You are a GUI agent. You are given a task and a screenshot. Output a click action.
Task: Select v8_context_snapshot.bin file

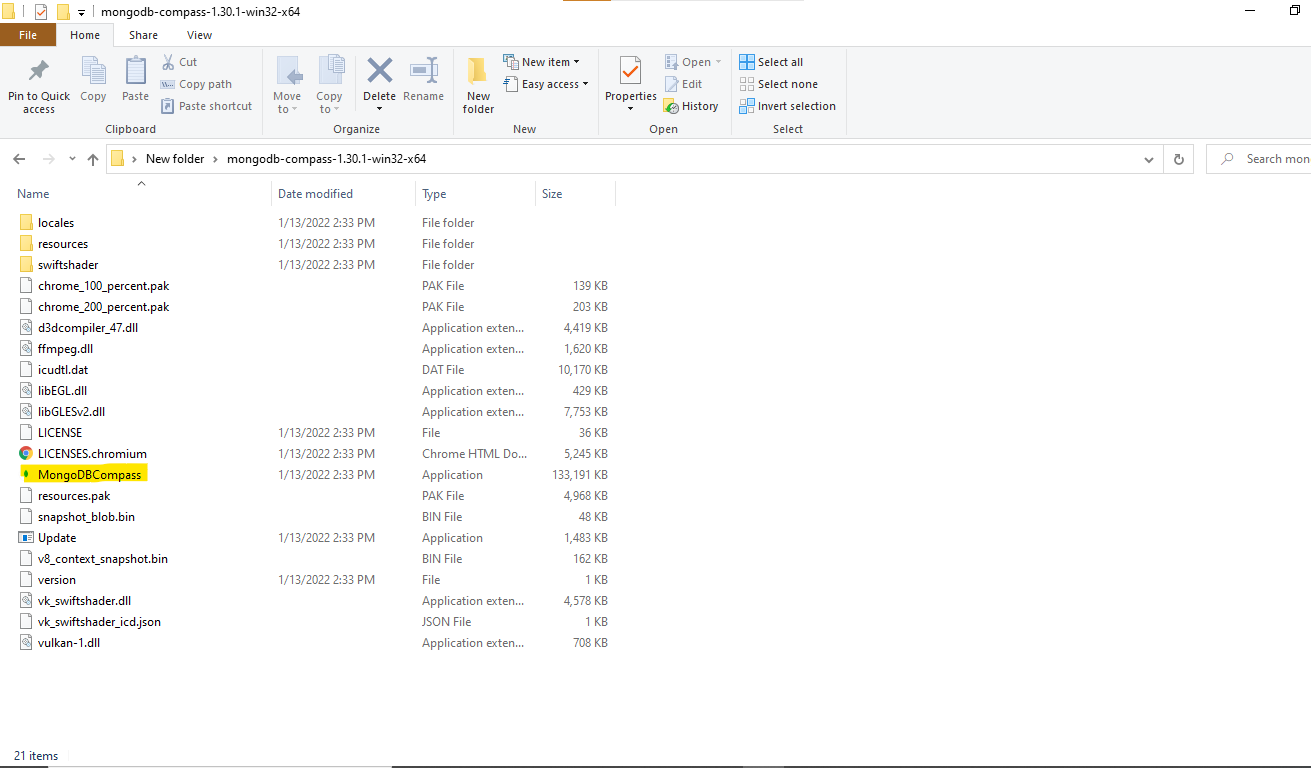click(102, 559)
